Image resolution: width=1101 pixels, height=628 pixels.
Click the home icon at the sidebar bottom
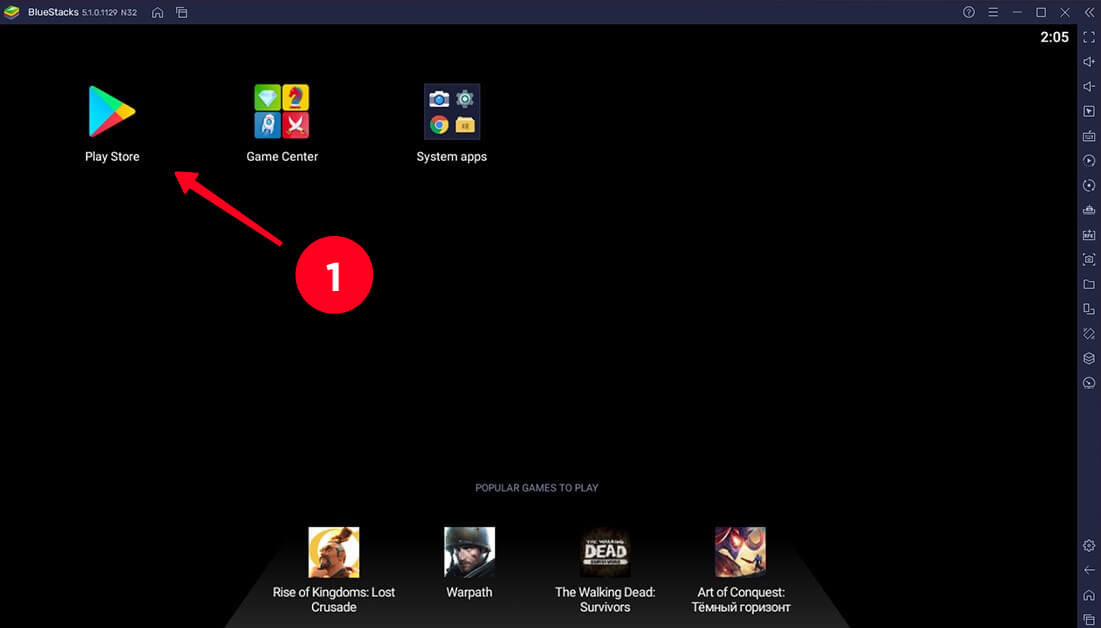tap(1089, 595)
